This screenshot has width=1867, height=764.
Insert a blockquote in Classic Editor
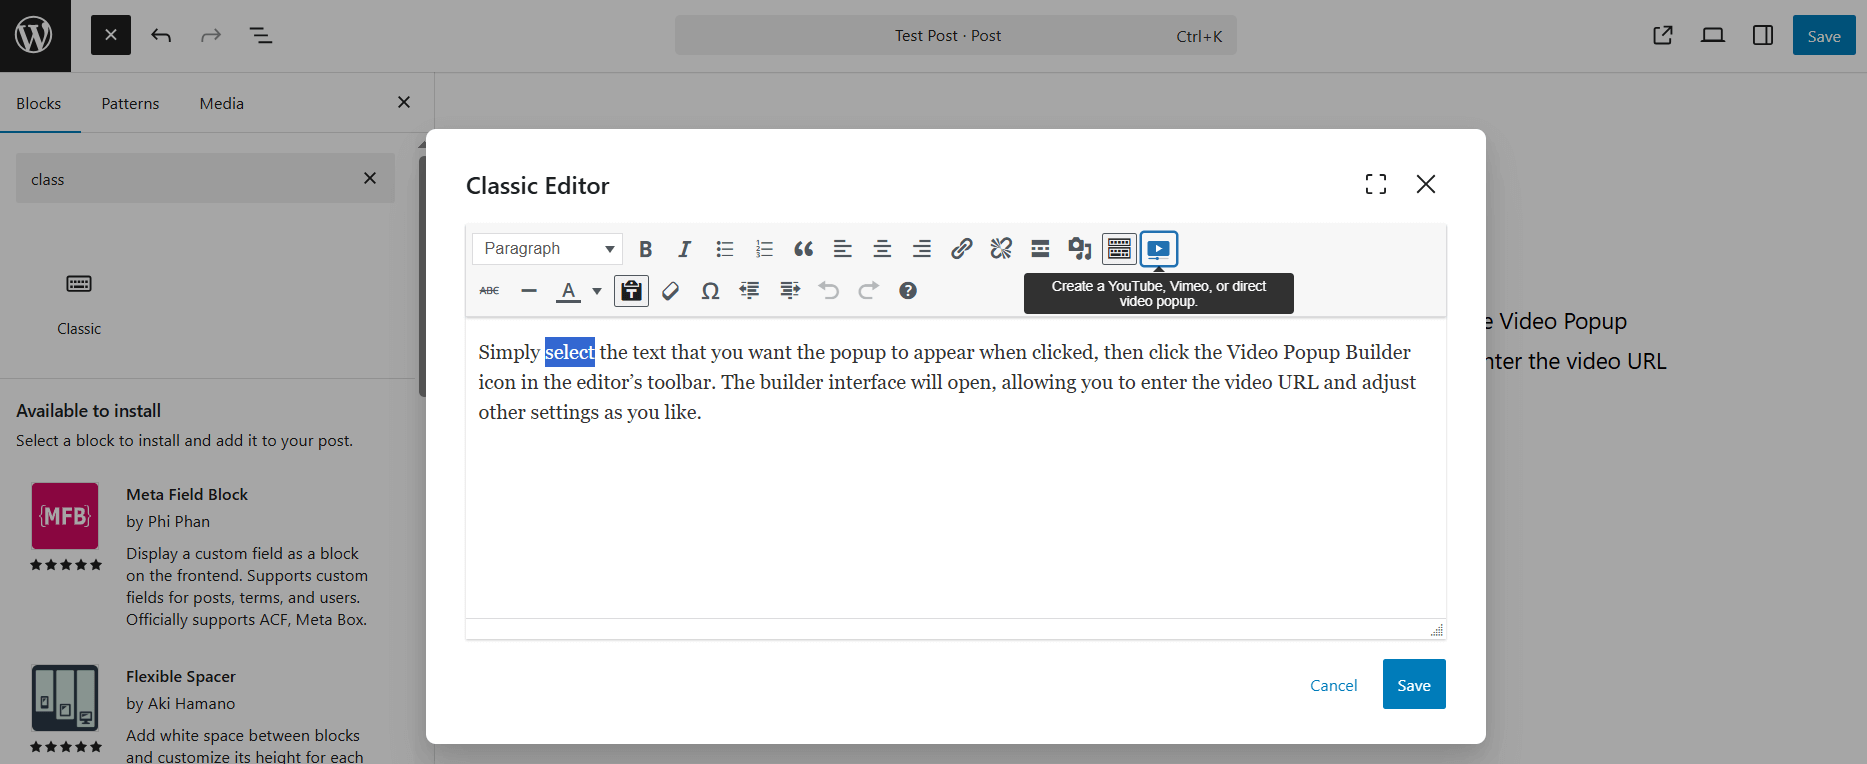pyautogui.click(x=803, y=249)
